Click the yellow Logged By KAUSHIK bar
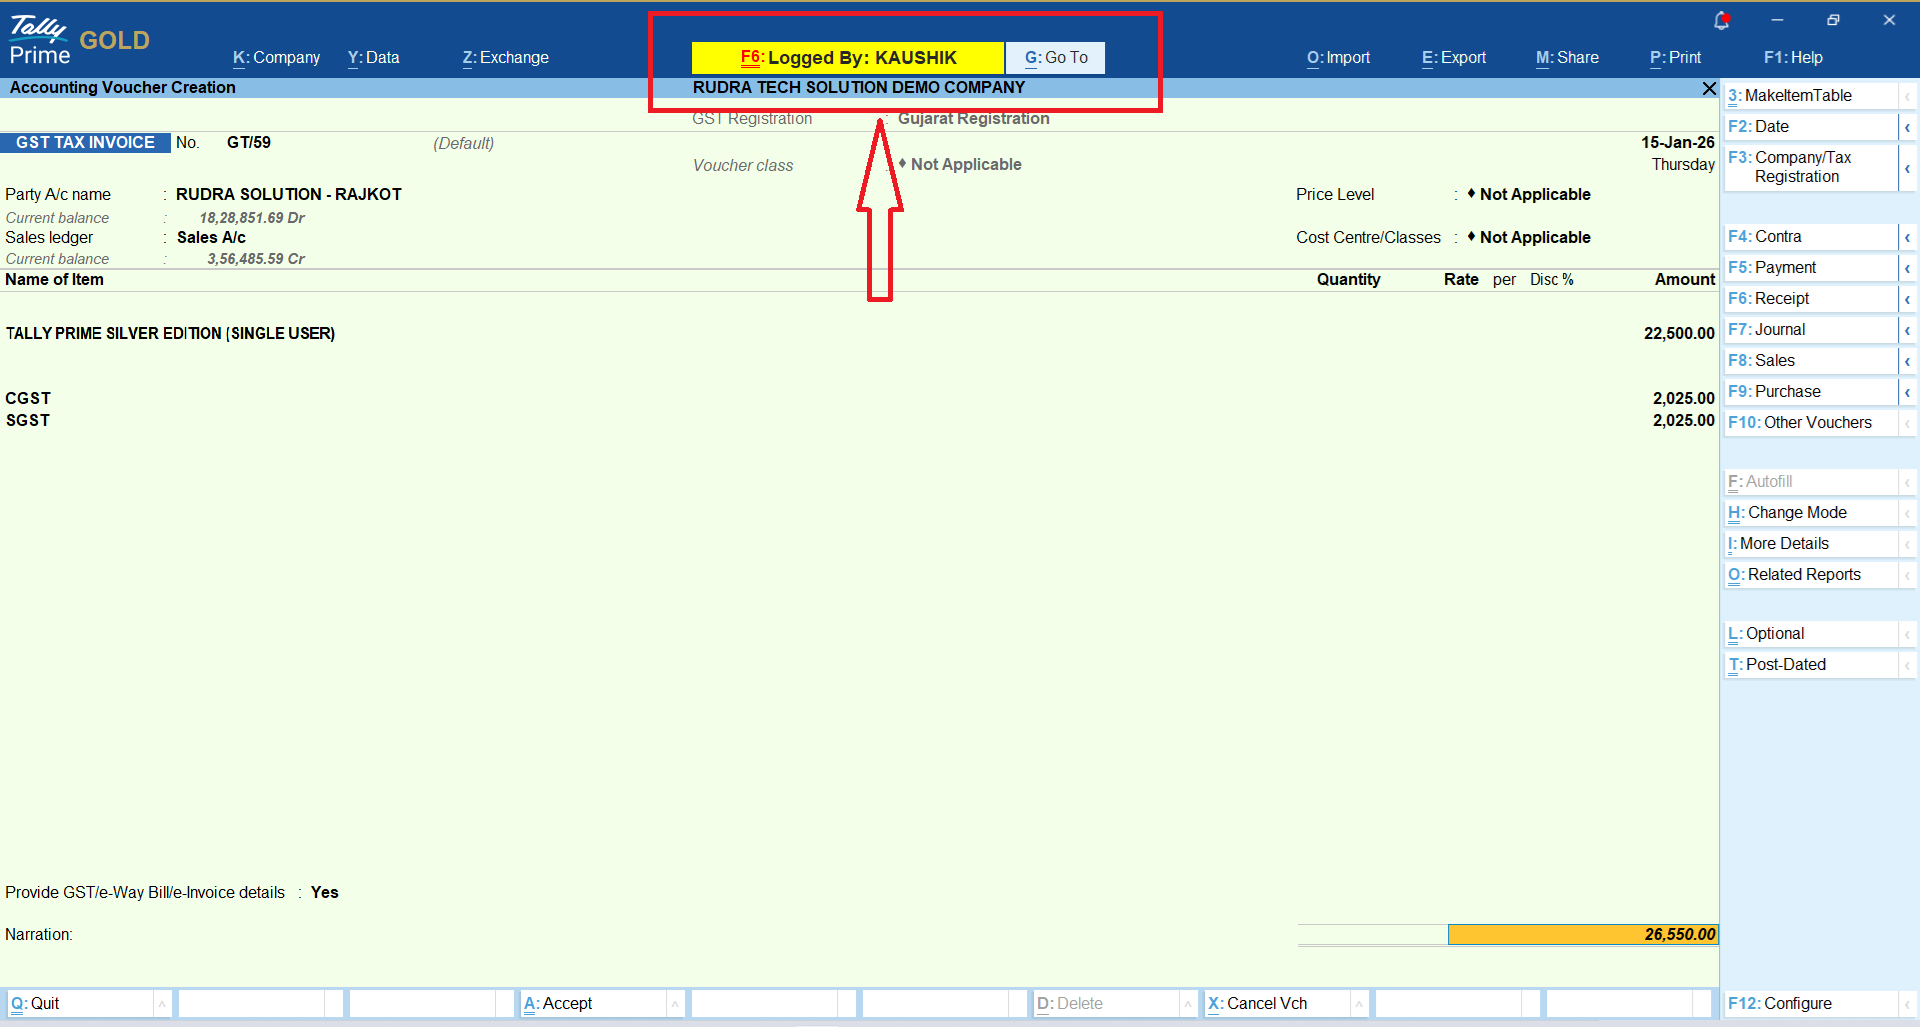This screenshot has width=1920, height=1027. coord(847,58)
